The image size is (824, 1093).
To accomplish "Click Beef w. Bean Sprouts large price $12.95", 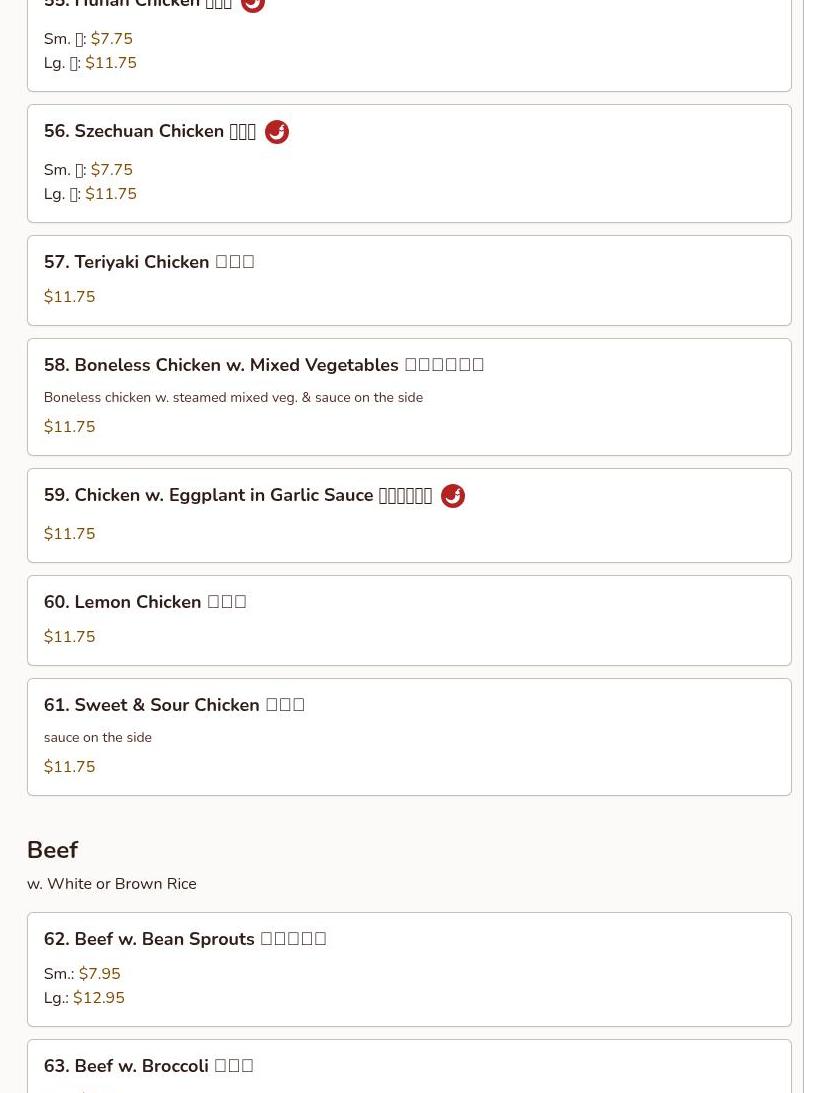I will point(99,998).
